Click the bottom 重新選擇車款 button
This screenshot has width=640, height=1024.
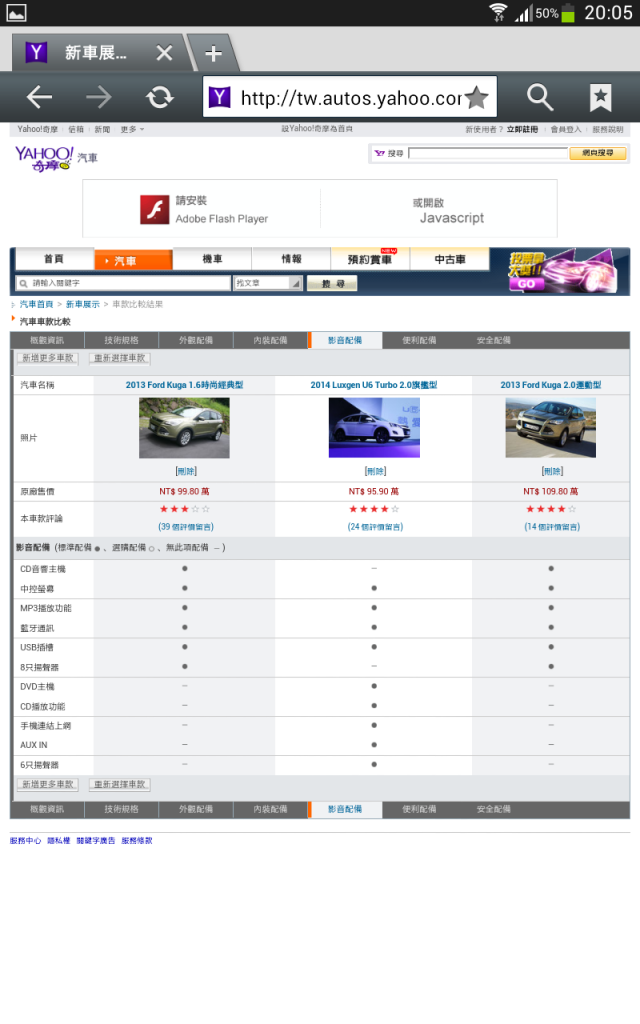(120, 784)
